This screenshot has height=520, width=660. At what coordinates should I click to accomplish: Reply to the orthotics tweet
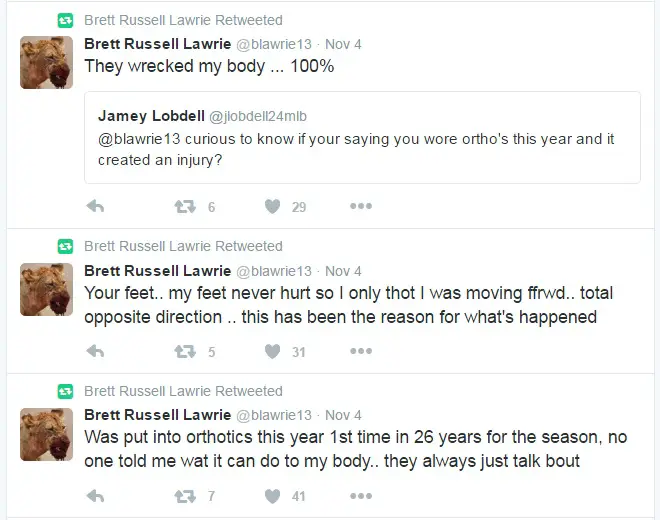pos(96,495)
